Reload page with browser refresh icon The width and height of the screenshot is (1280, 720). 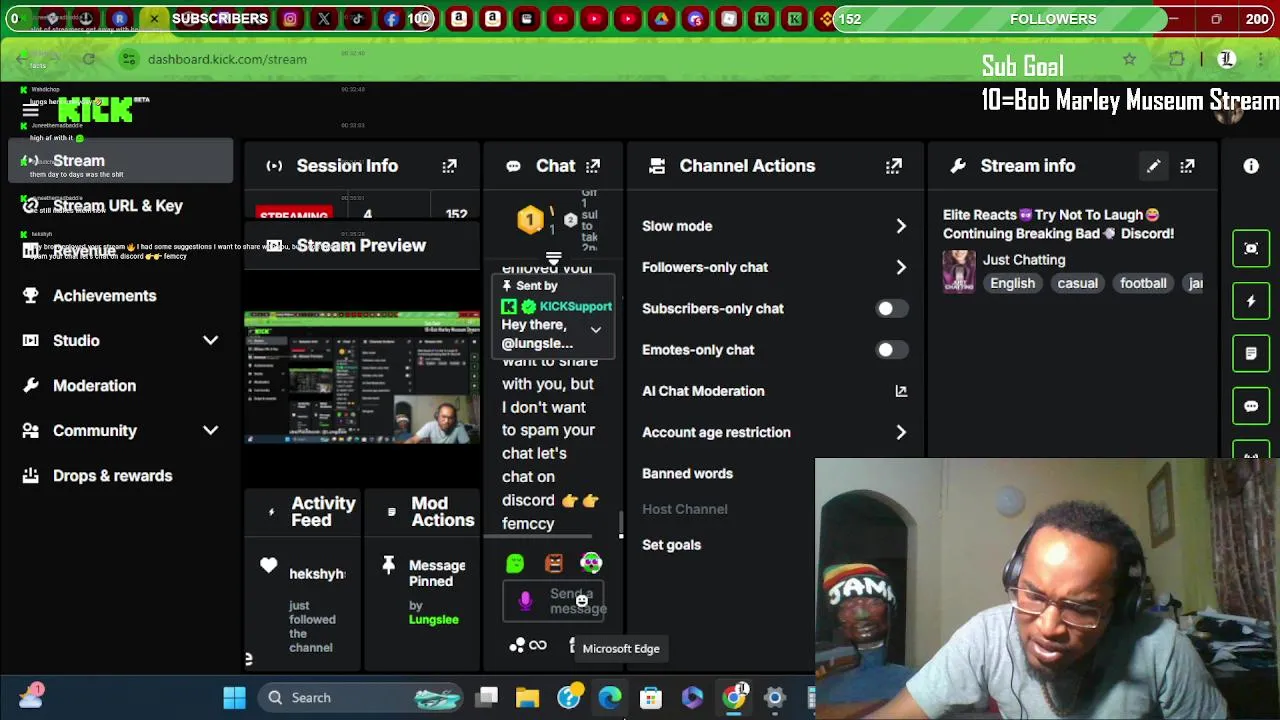tap(88, 59)
